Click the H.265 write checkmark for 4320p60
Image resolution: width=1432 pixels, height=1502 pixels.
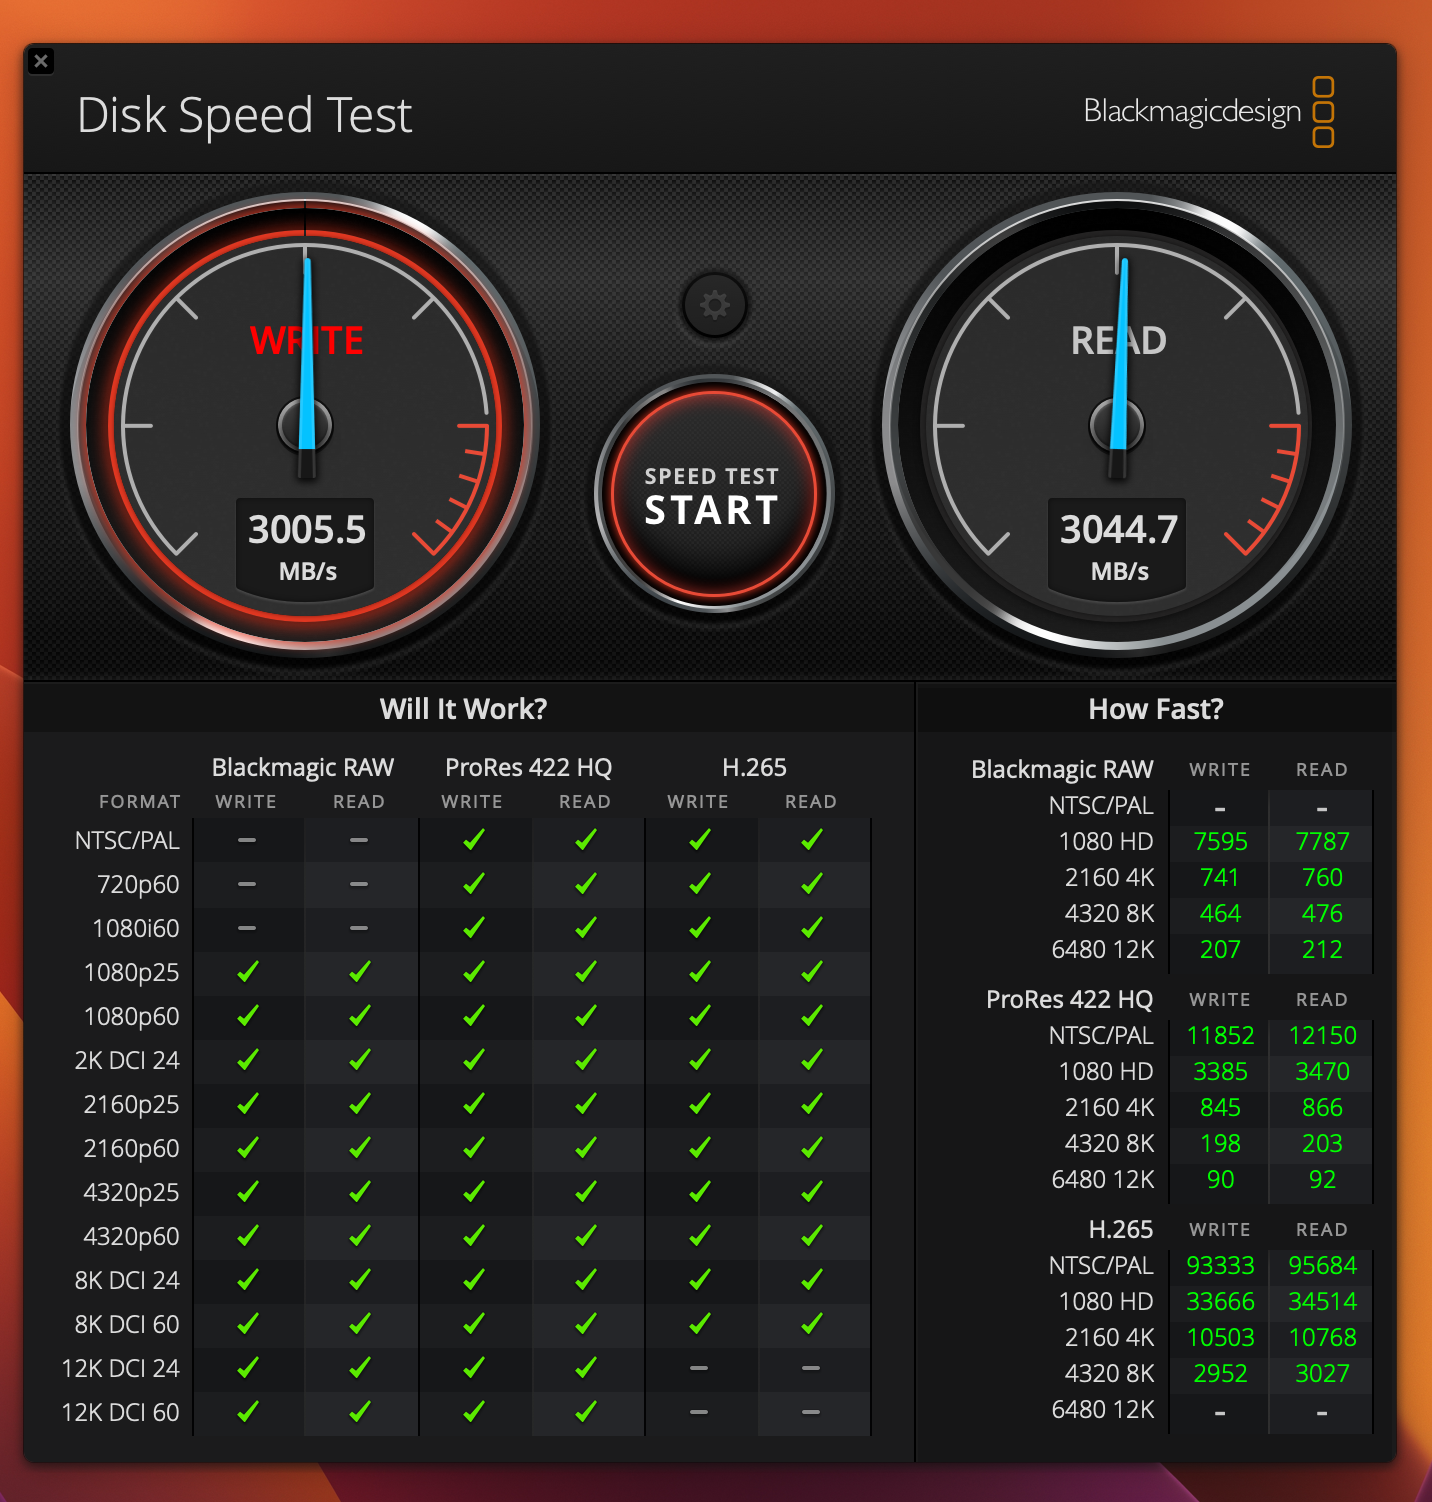700,1236
